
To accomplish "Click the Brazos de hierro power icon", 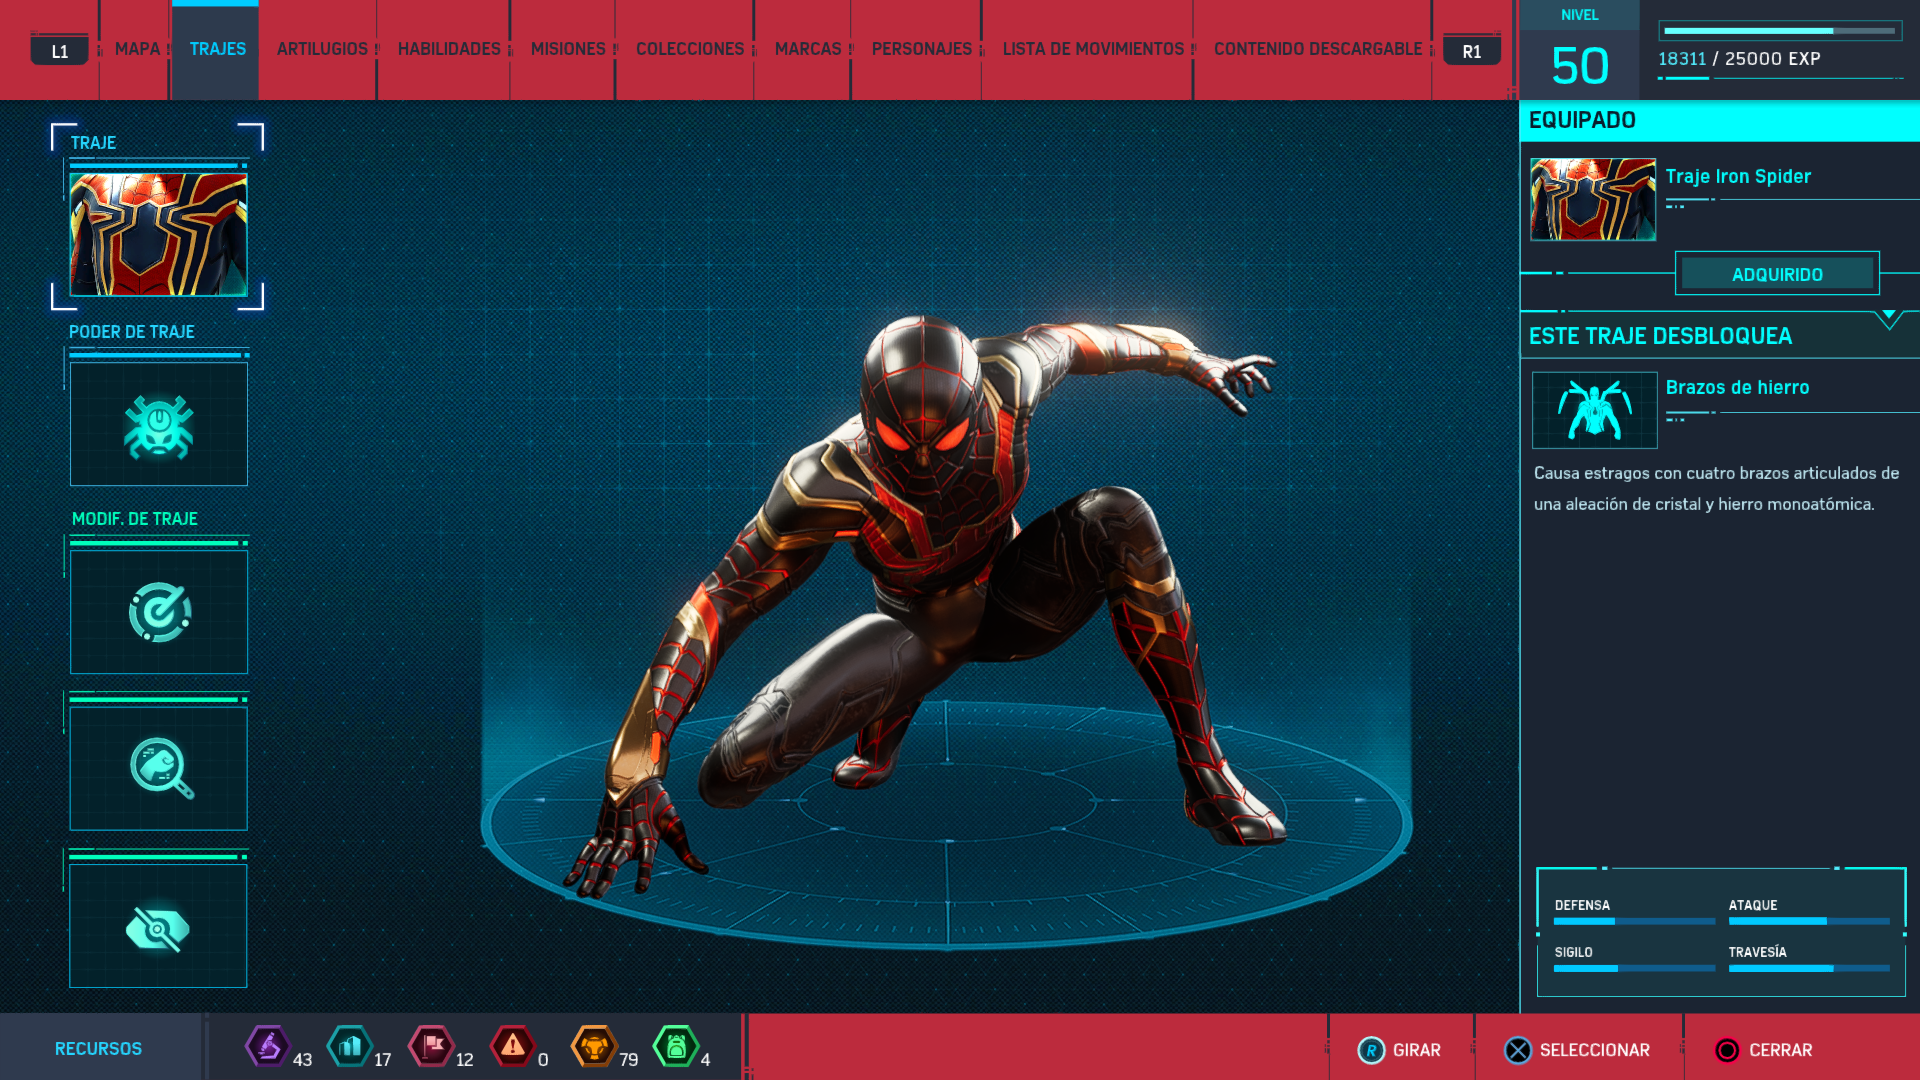I will point(1594,410).
